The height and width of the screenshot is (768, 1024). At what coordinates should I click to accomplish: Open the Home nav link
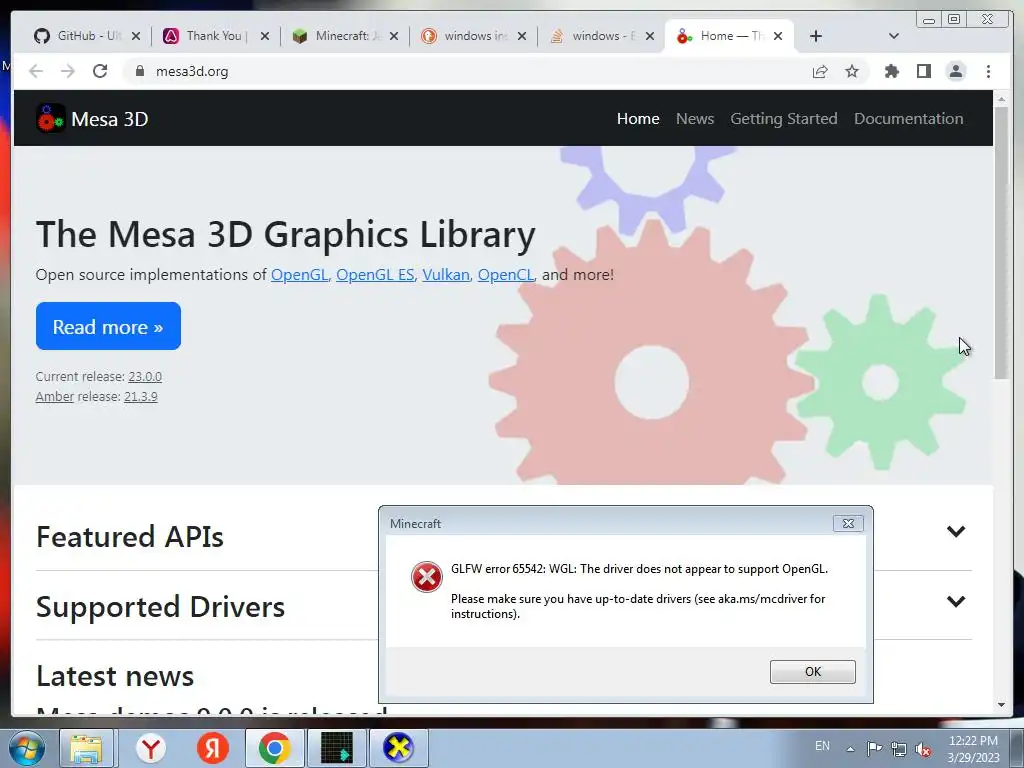(638, 118)
